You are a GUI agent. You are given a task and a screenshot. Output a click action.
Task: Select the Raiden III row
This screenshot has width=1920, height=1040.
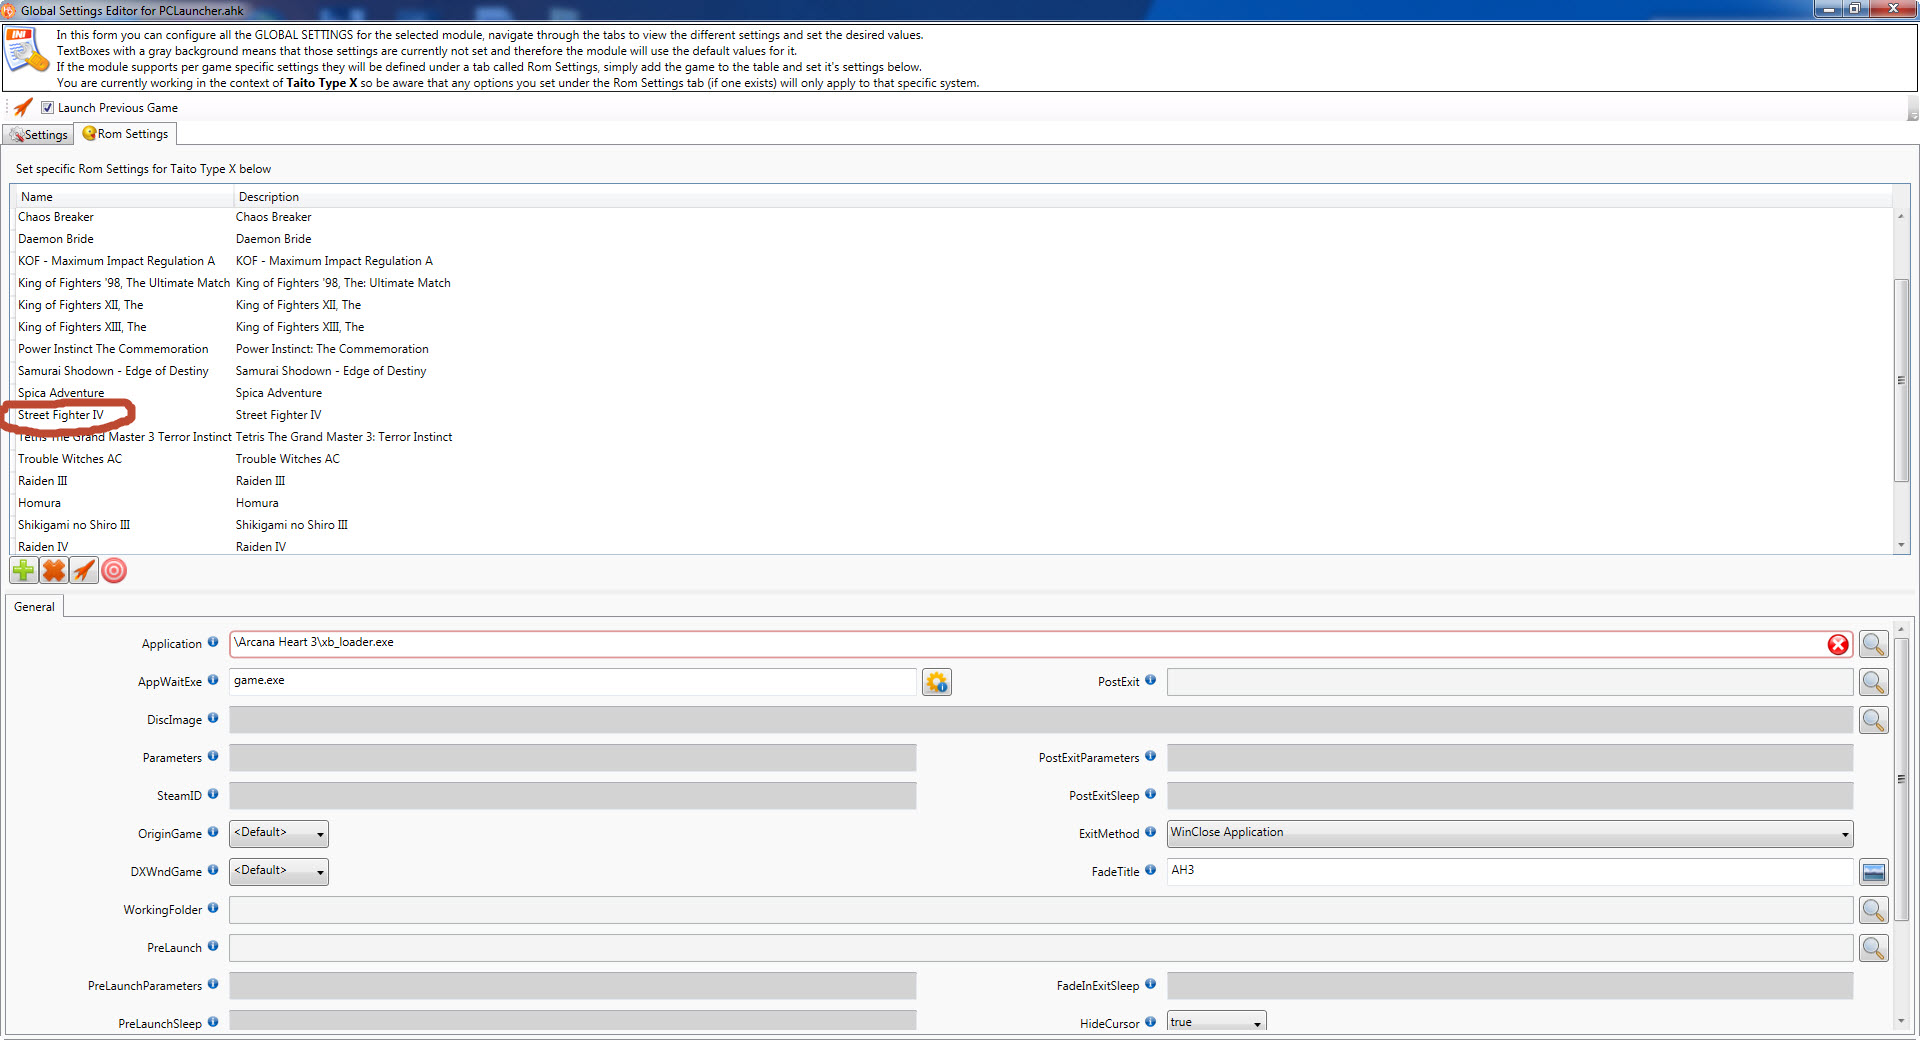click(x=952, y=481)
